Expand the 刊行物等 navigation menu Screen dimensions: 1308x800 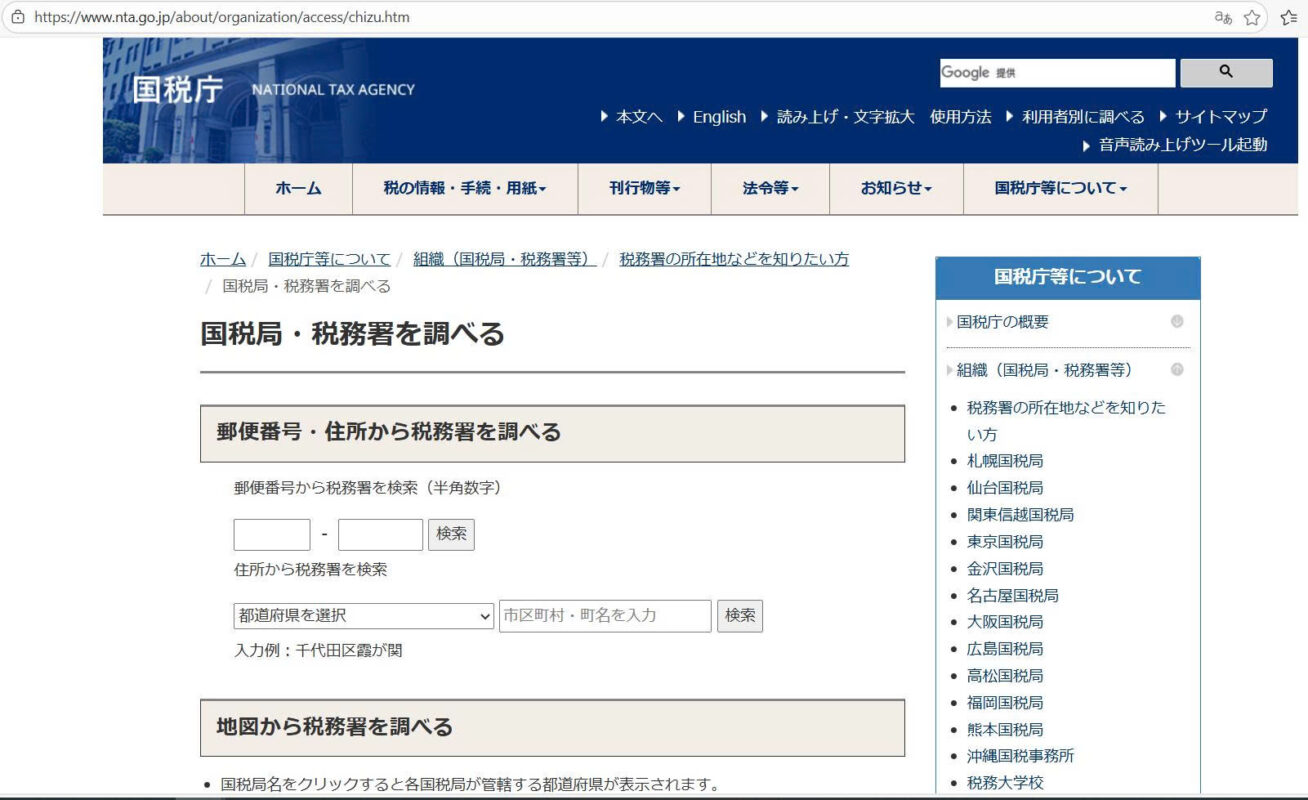click(x=644, y=188)
